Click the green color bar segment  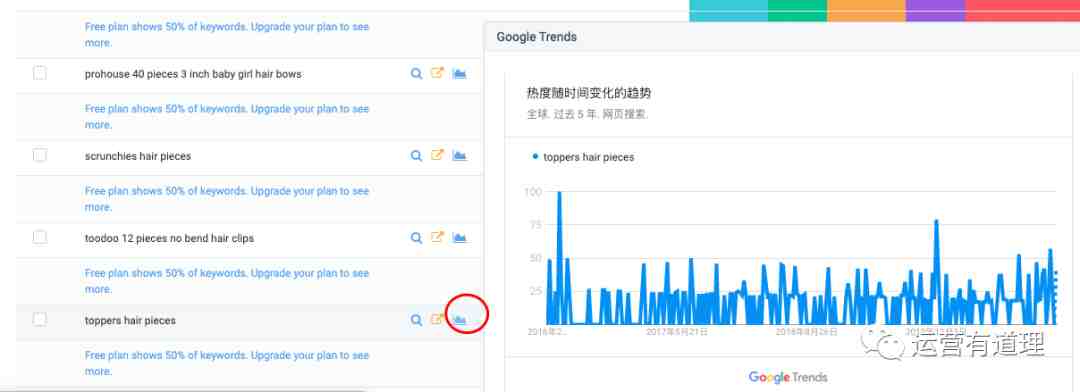798,10
